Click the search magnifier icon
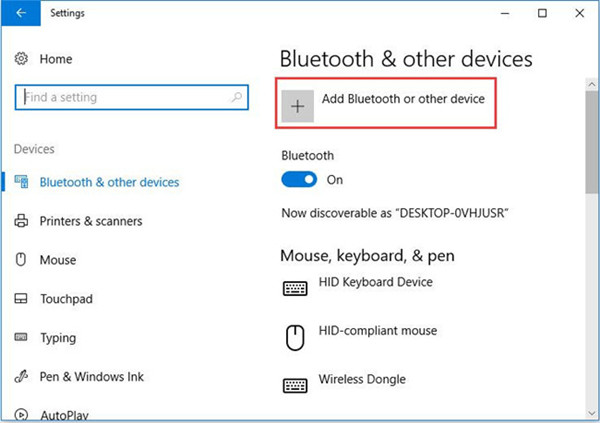600x423 pixels. coord(237,97)
